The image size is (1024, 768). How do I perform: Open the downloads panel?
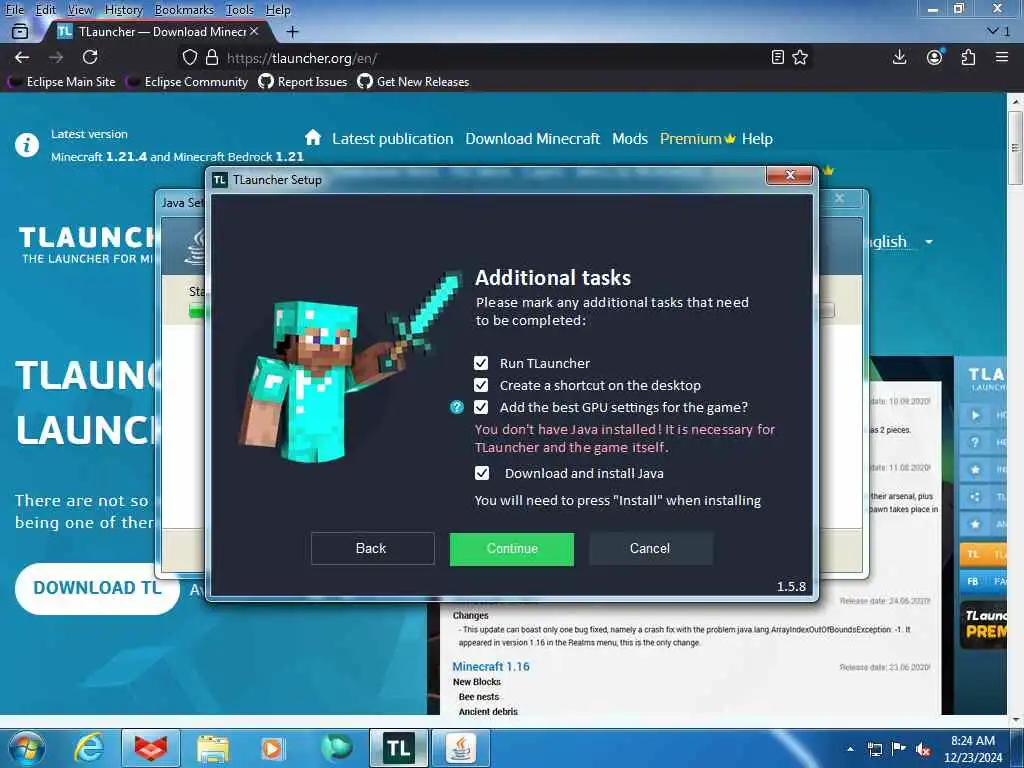pyautogui.click(x=899, y=57)
